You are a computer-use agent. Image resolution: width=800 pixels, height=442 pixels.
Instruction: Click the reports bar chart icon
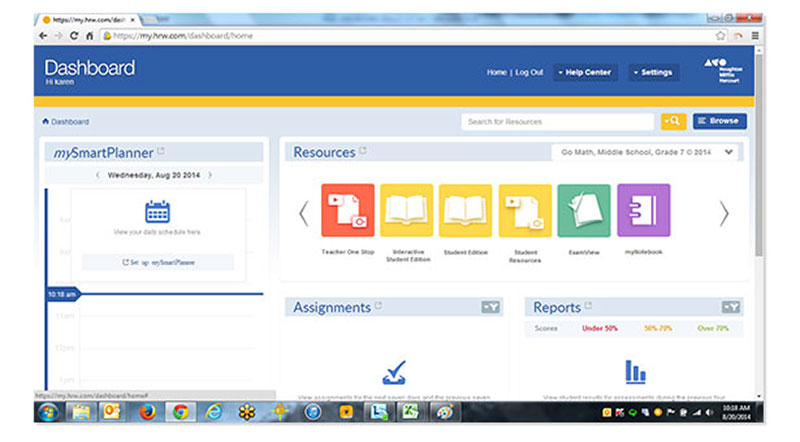635,372
